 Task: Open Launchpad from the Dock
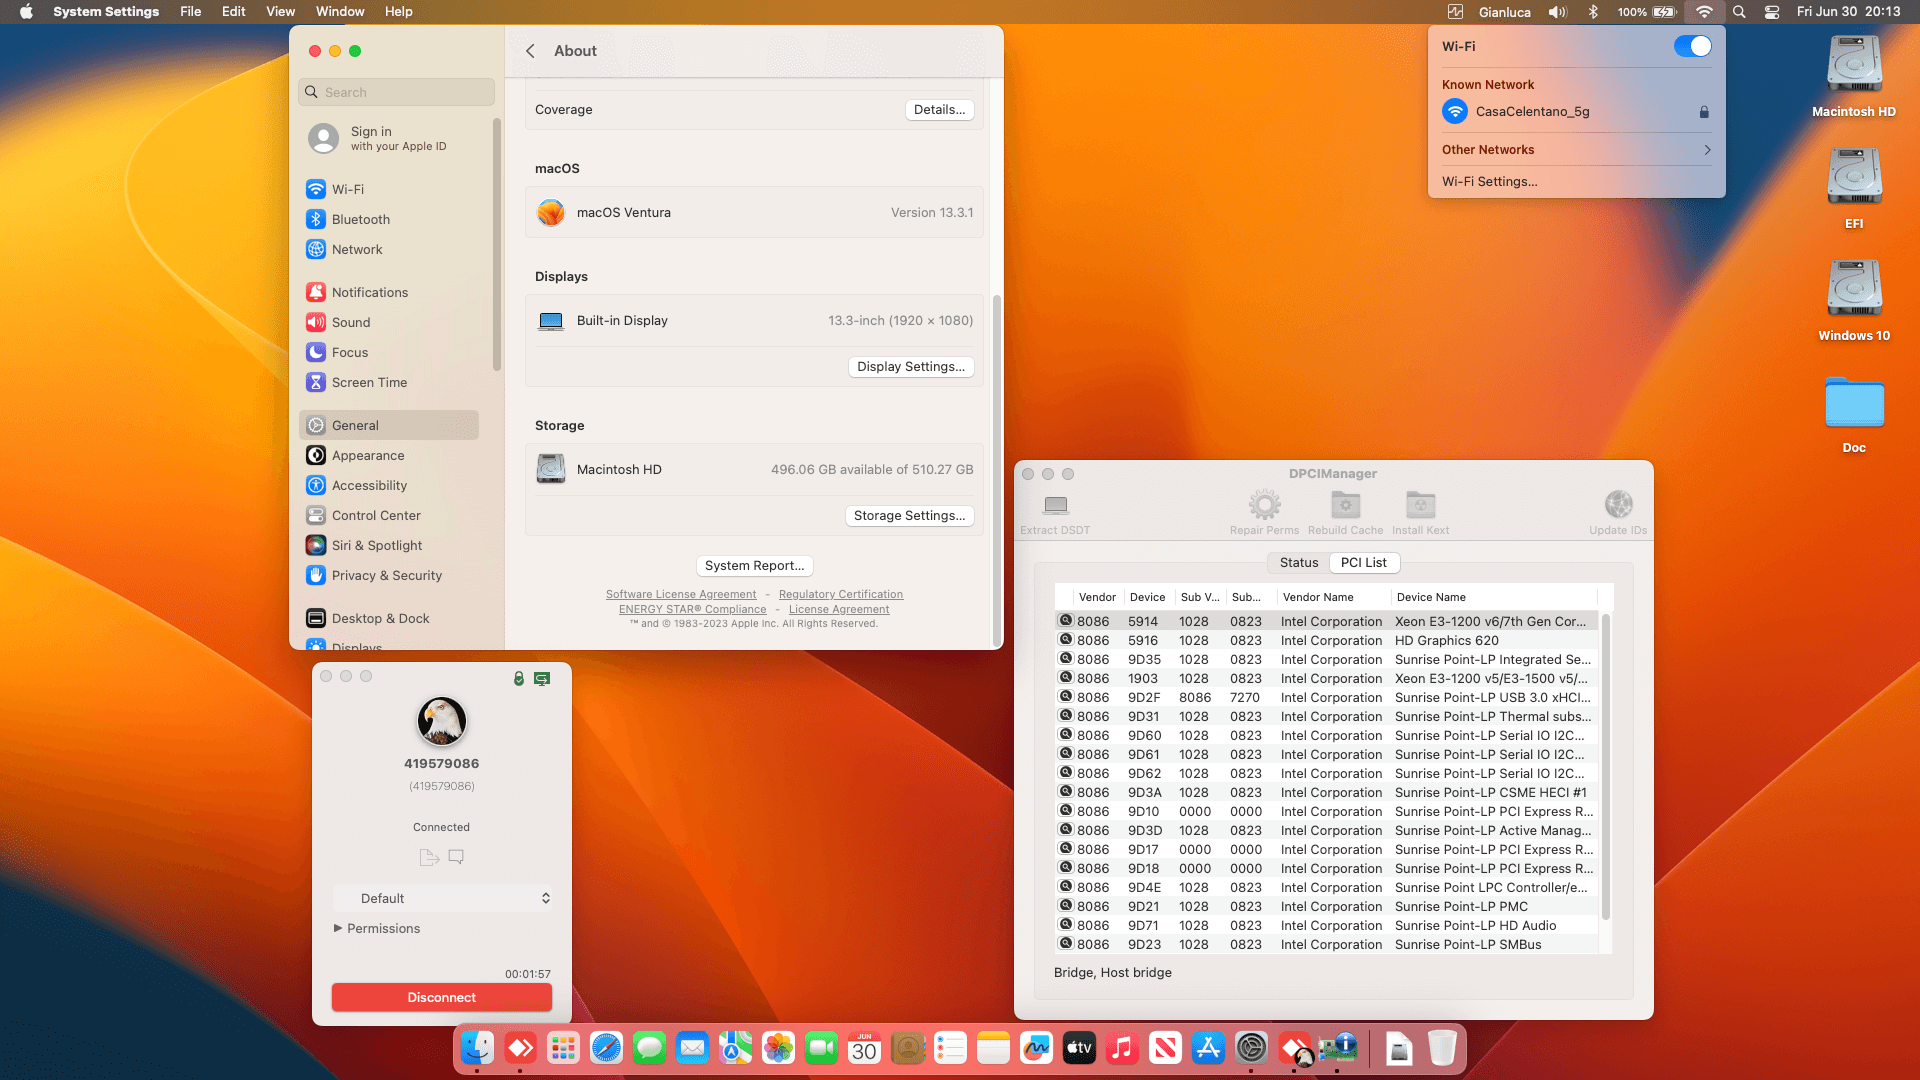coord(563,1048)
